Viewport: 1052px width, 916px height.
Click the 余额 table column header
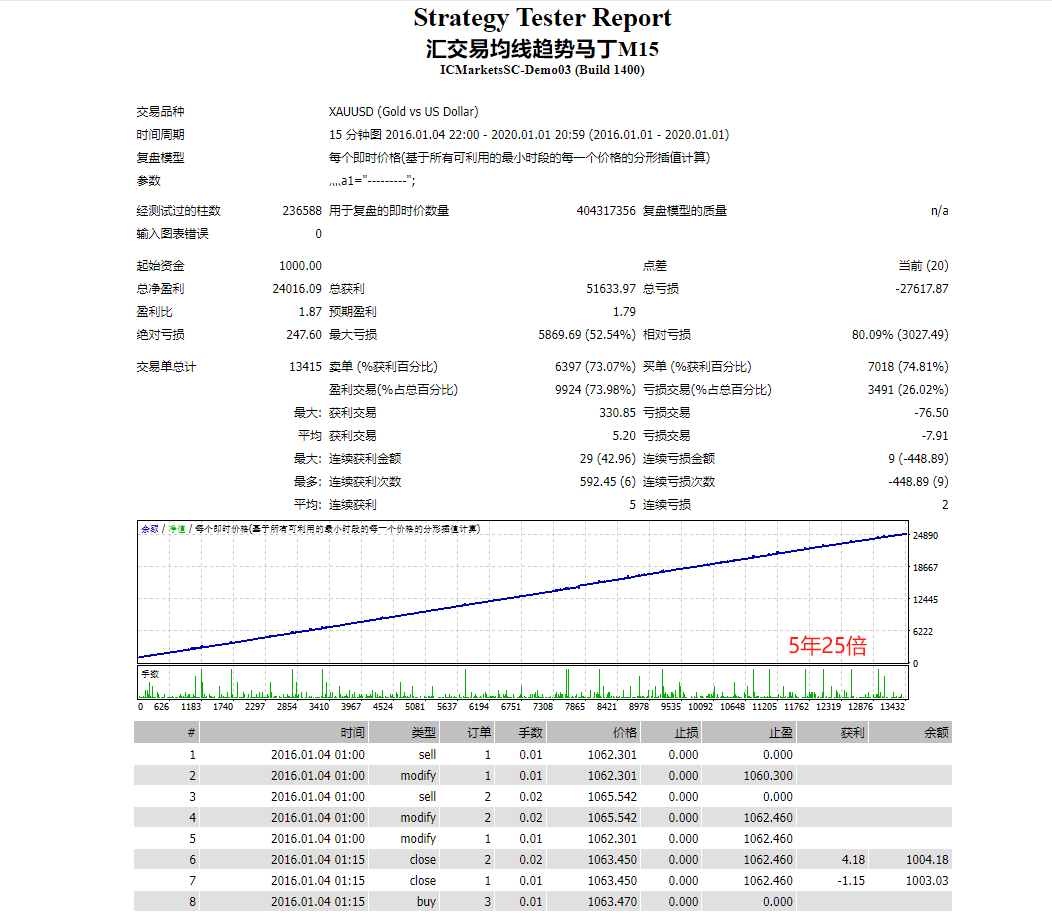(x=910, y=732)
